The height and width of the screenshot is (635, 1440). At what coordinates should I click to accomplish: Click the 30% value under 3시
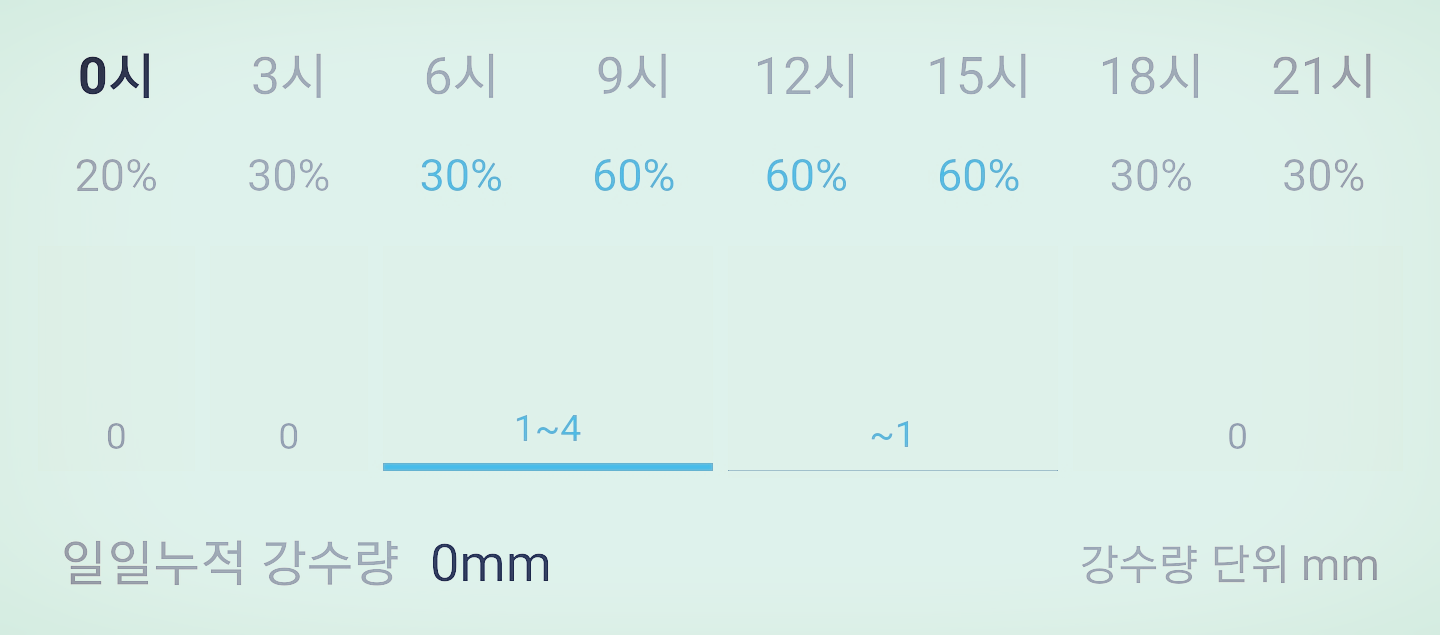coord(289,176)
